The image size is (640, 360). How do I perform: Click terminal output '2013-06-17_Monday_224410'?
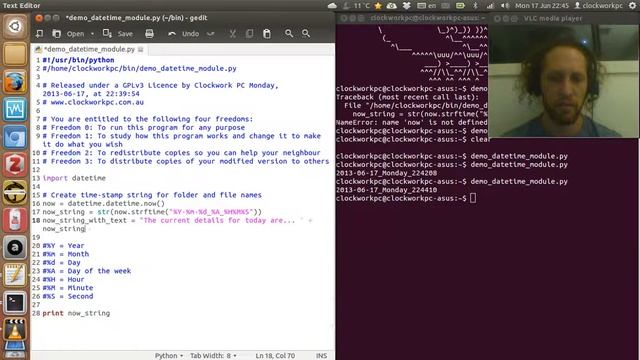pos(386,190)
